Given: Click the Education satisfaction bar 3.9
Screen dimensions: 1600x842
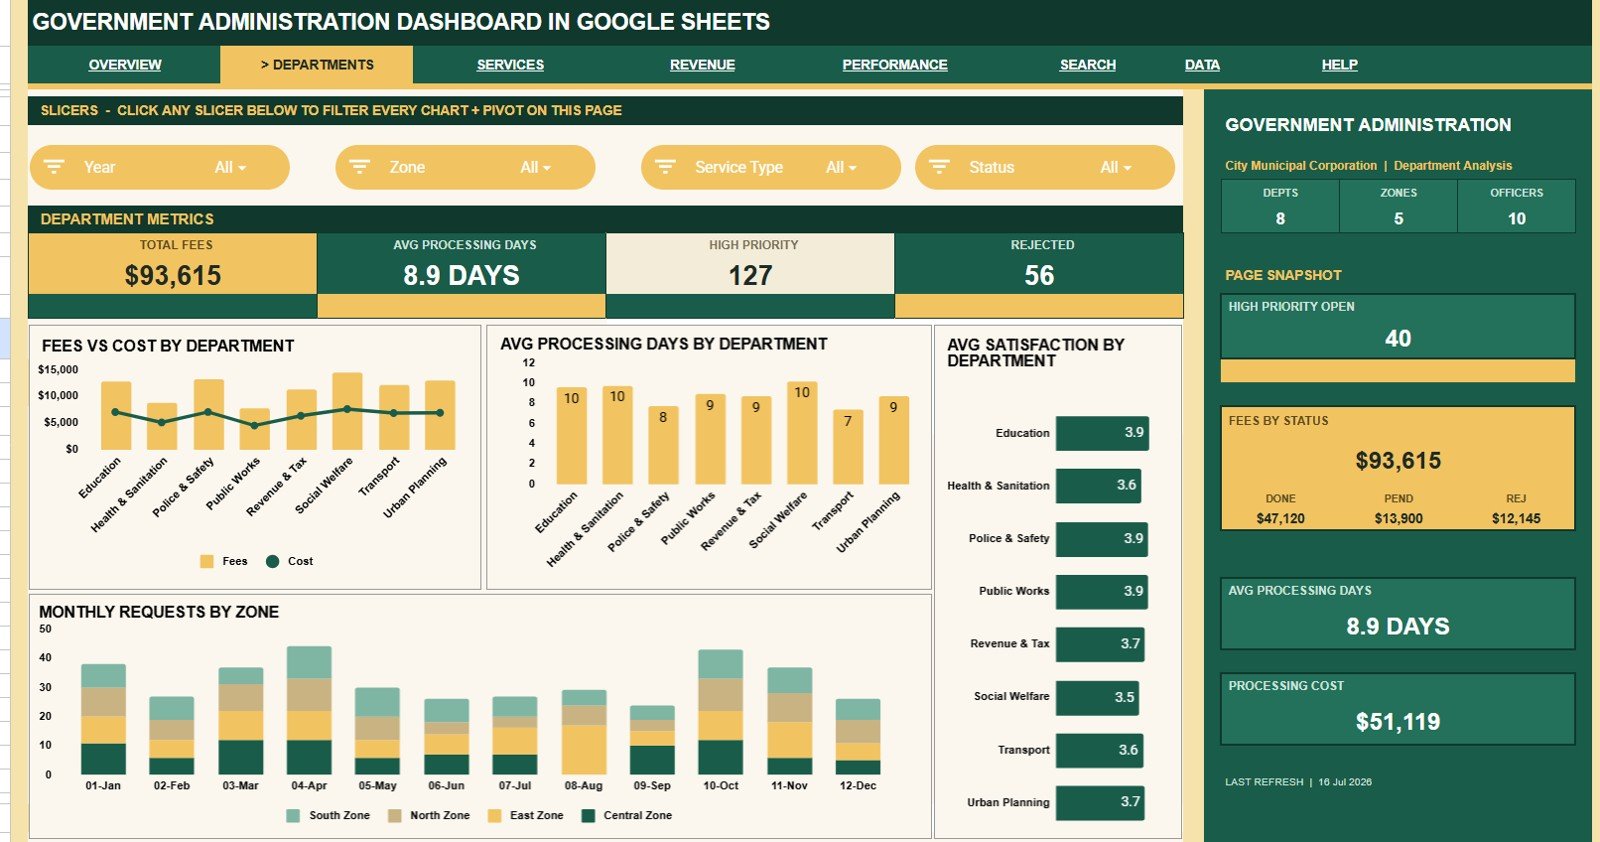Looking at the screenshot, I should 1102,433.
